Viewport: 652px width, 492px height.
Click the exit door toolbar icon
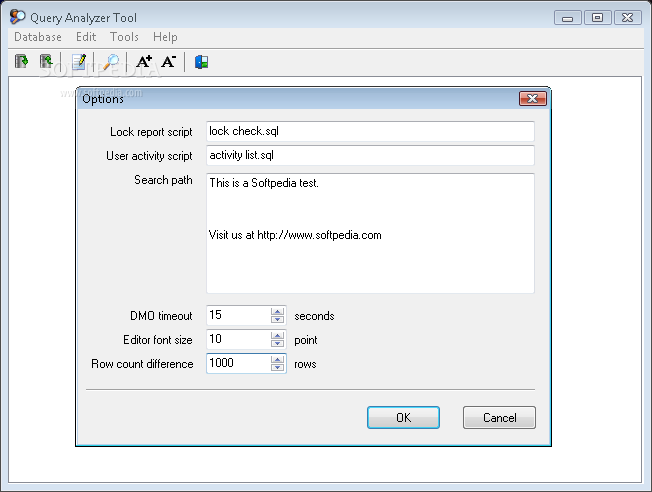201,62
